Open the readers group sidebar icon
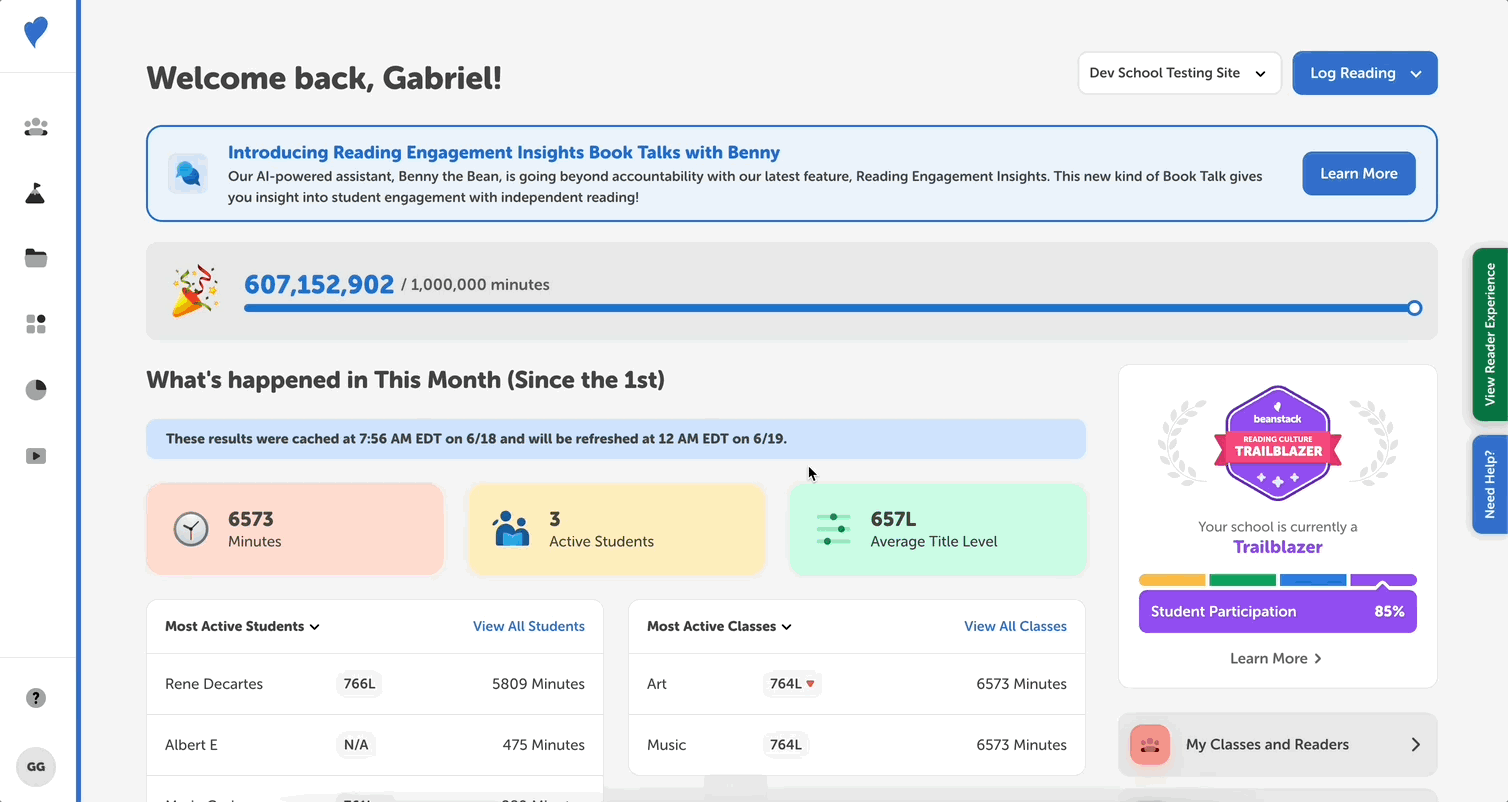Screen dimensions: 1508x802 point(36,128)
